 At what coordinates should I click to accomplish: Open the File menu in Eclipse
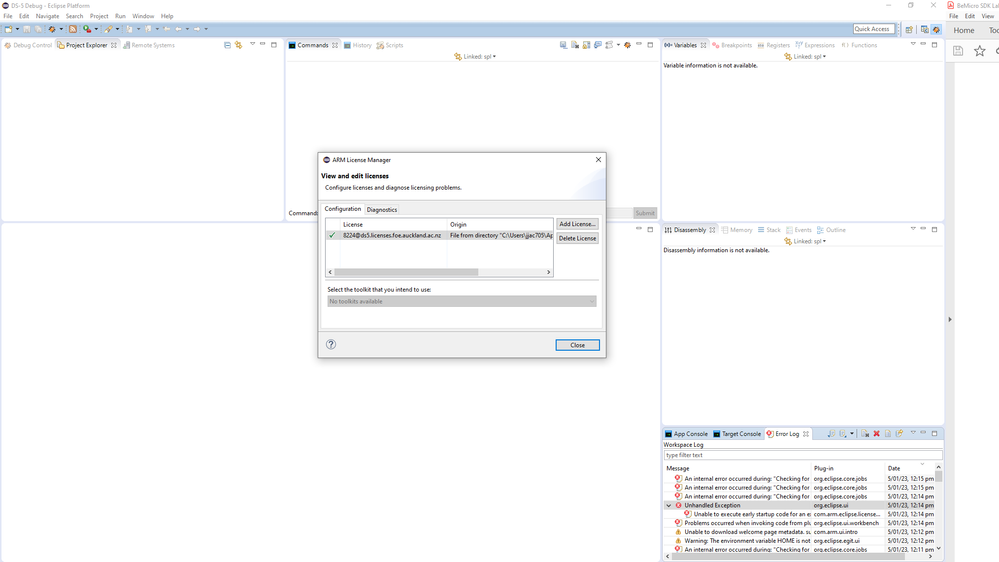coord(8,16)
